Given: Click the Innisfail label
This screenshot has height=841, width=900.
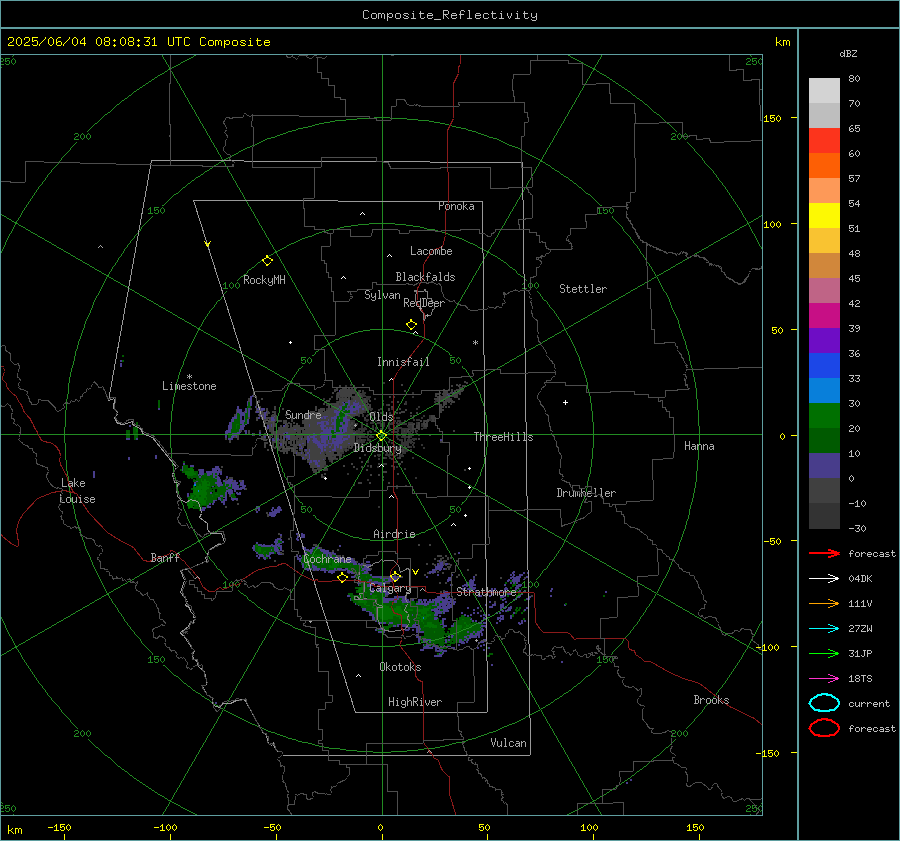Looking at the screenshot, I should [403, 362].
